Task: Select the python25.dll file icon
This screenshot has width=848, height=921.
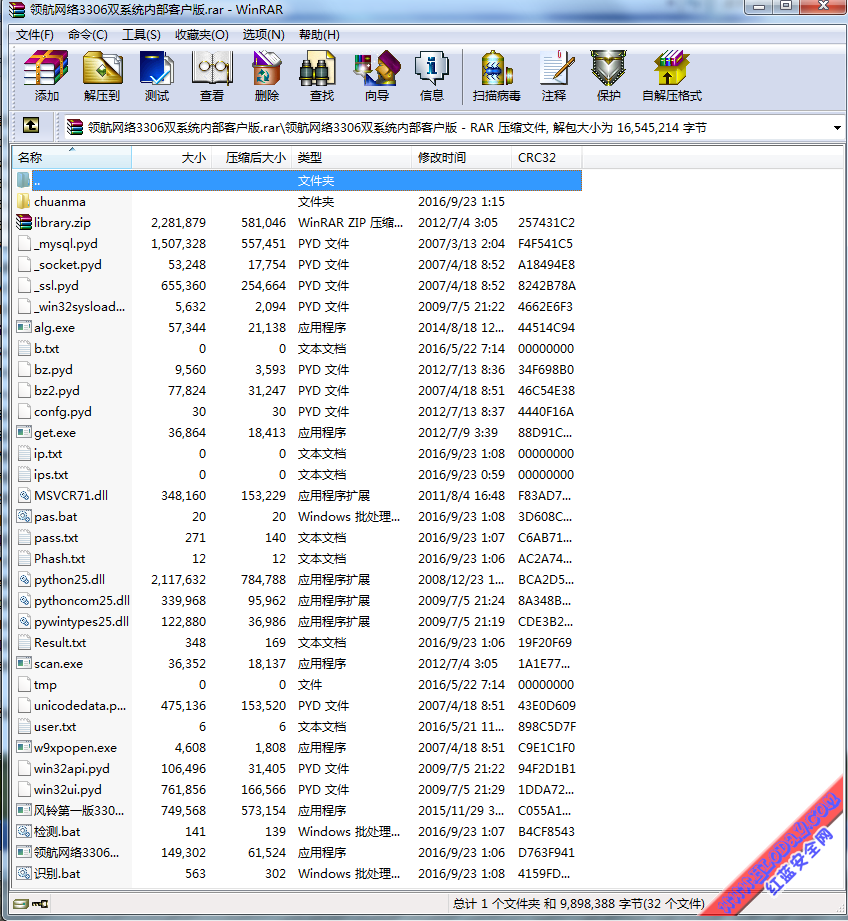Action: click(x=23, y=579)
